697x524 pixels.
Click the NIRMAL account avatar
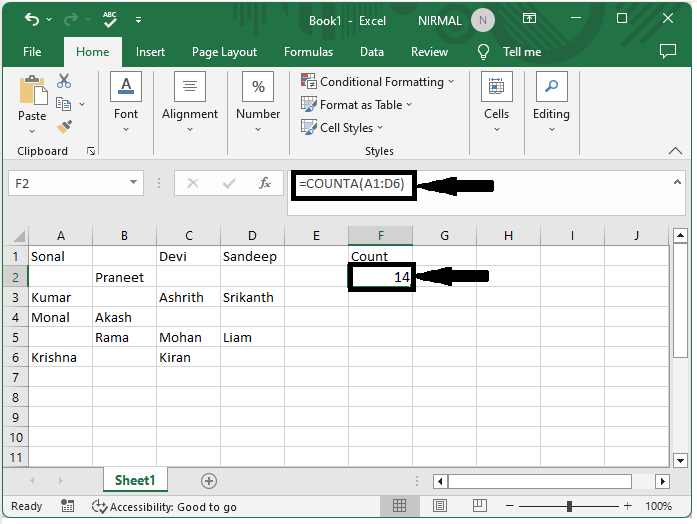[x=483, y=20]
